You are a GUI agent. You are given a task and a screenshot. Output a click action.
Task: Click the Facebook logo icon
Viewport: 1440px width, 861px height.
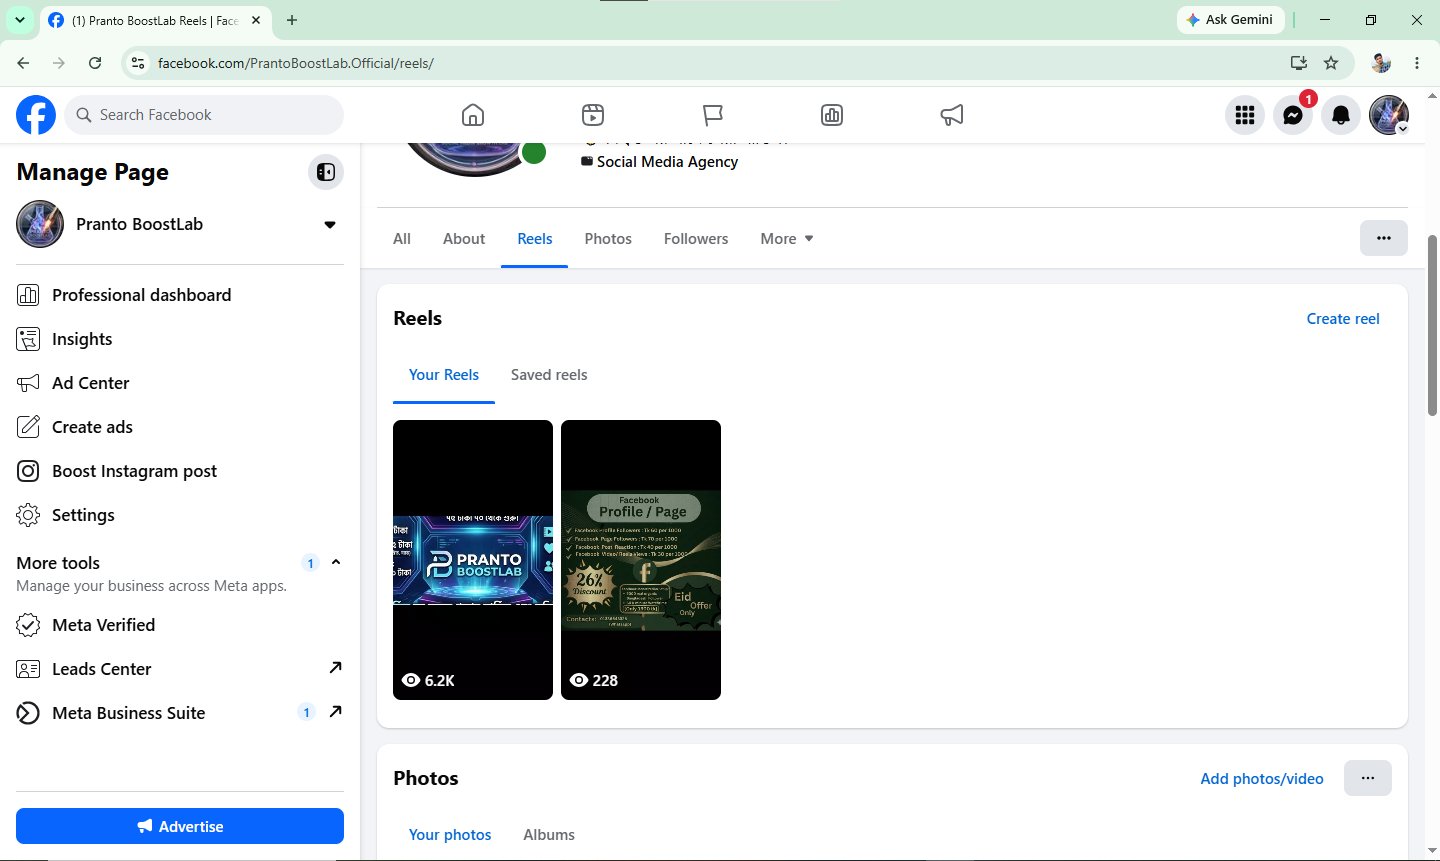(36, 115)
